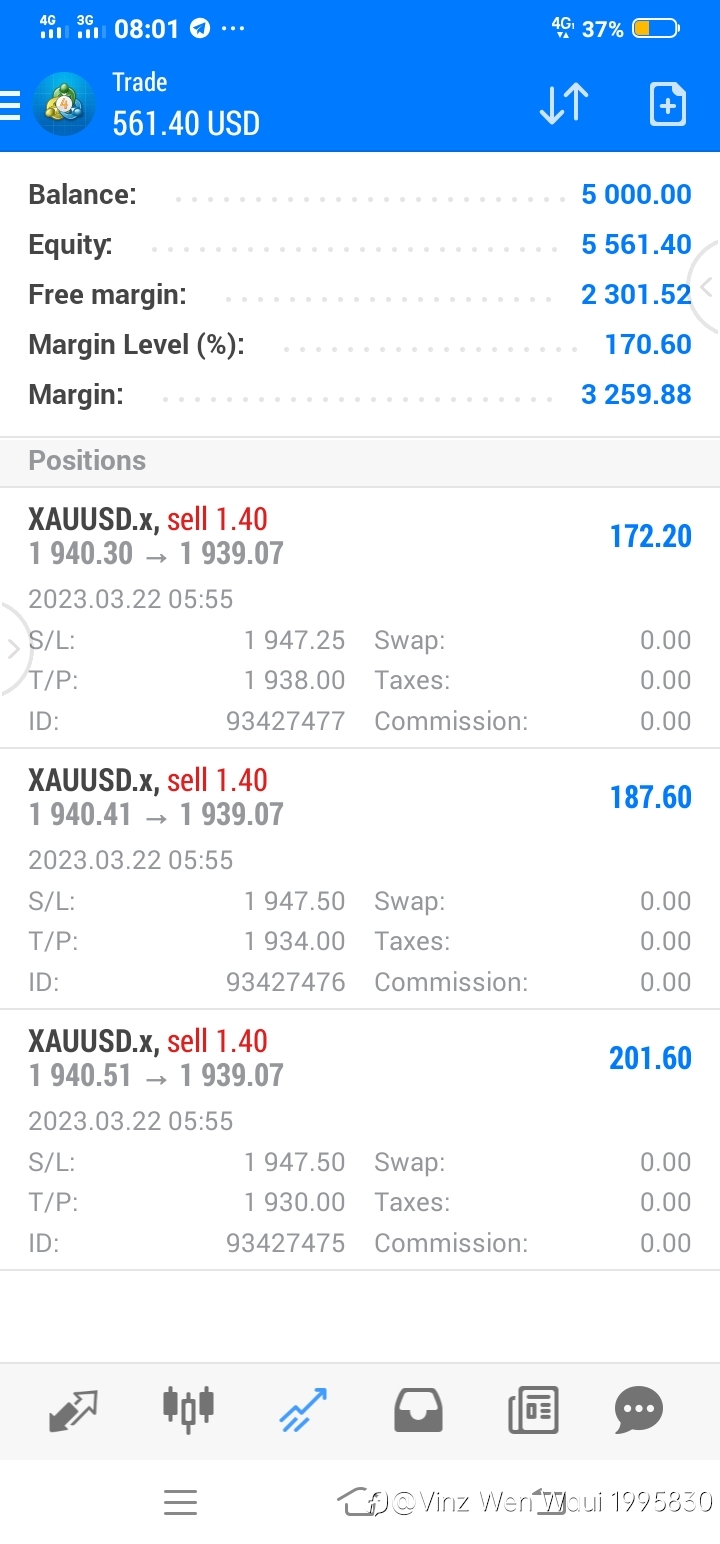Expand the left side chevron handle
Image resolution: width=720 pixels, height=1544 pixels.
(14, 649)
